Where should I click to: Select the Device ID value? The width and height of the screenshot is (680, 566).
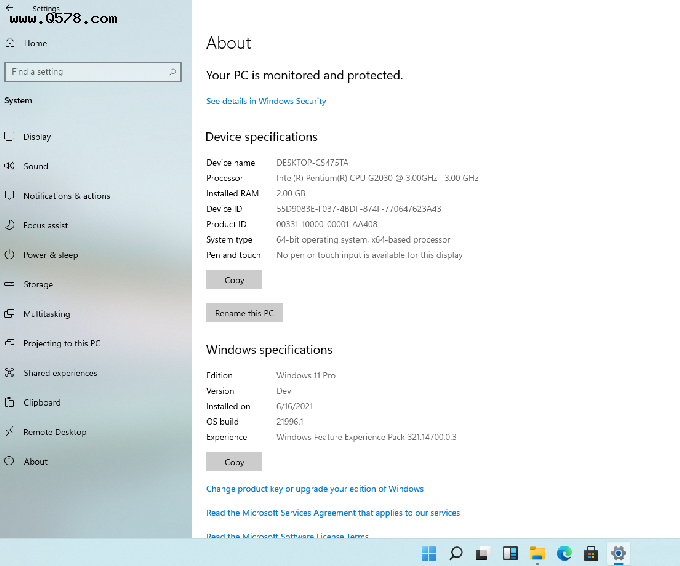359,209
